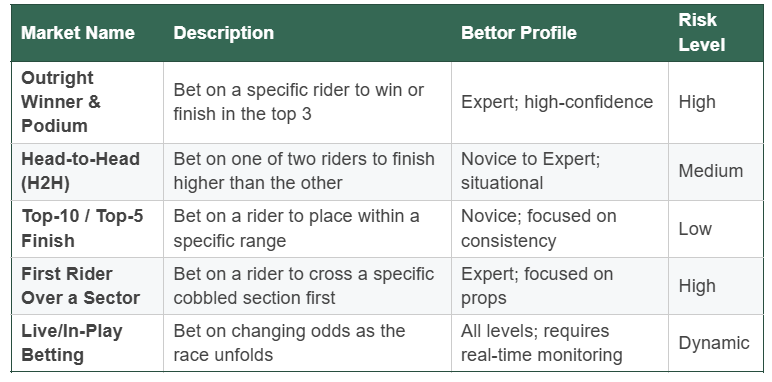Click the Medium risk level cell
This screenshot has width=772, height=382.
716,171
